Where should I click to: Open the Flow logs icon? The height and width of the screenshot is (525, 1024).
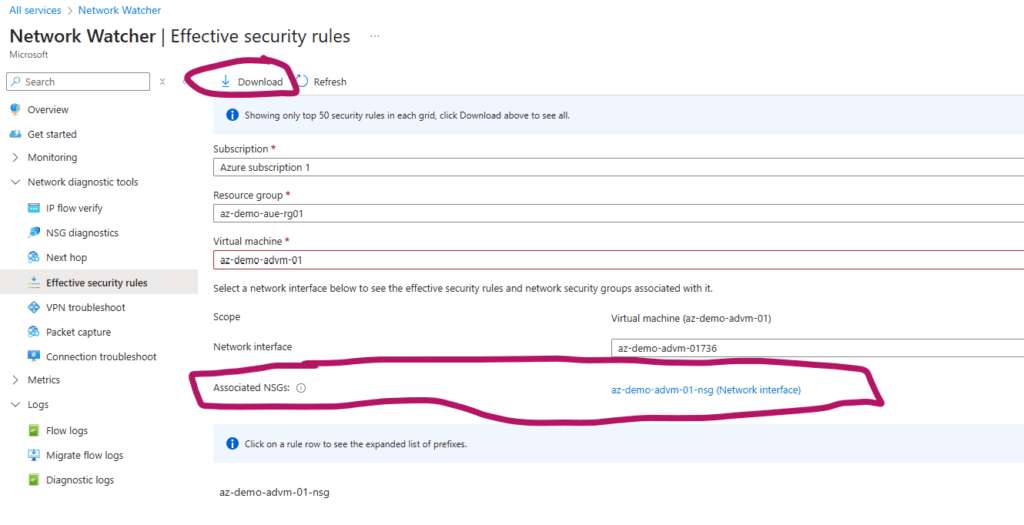(x=35, y=431)
